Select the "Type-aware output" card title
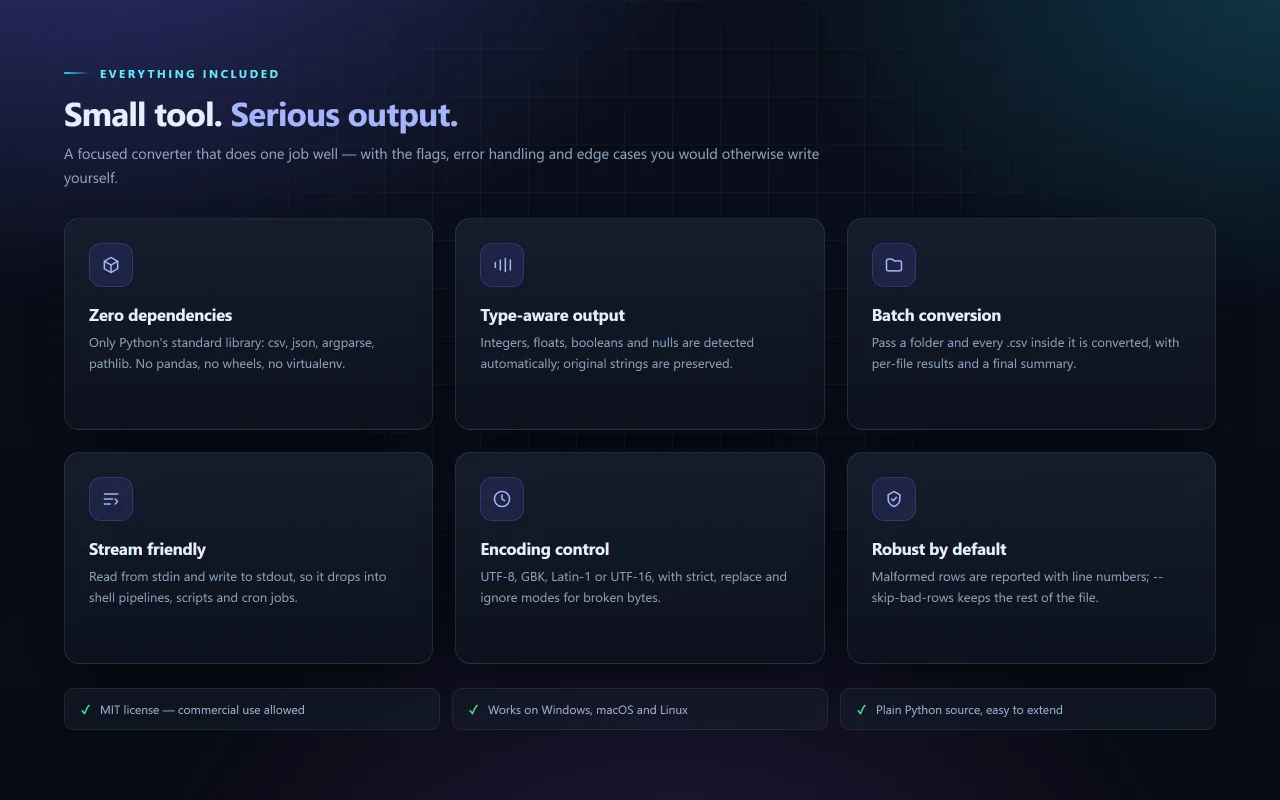 pyautogui.click(x=552, y=315)
